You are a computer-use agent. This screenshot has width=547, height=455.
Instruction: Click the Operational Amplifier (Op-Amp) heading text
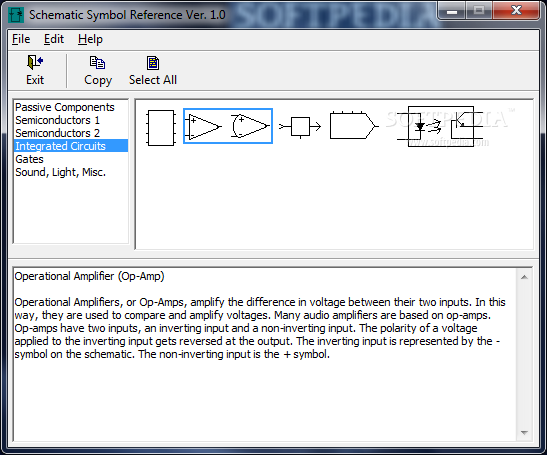(x=89, y=276)
